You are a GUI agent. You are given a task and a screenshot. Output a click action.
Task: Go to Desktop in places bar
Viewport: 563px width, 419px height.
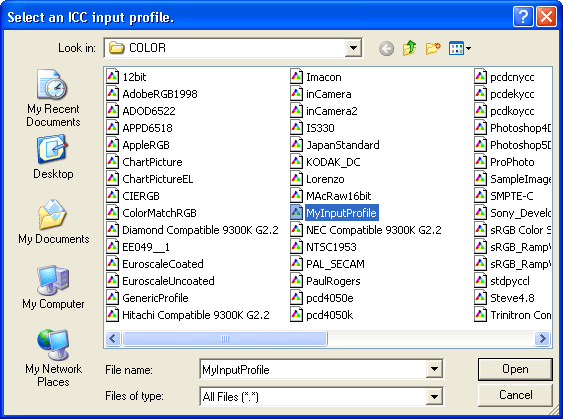click(x=53, y=157)
